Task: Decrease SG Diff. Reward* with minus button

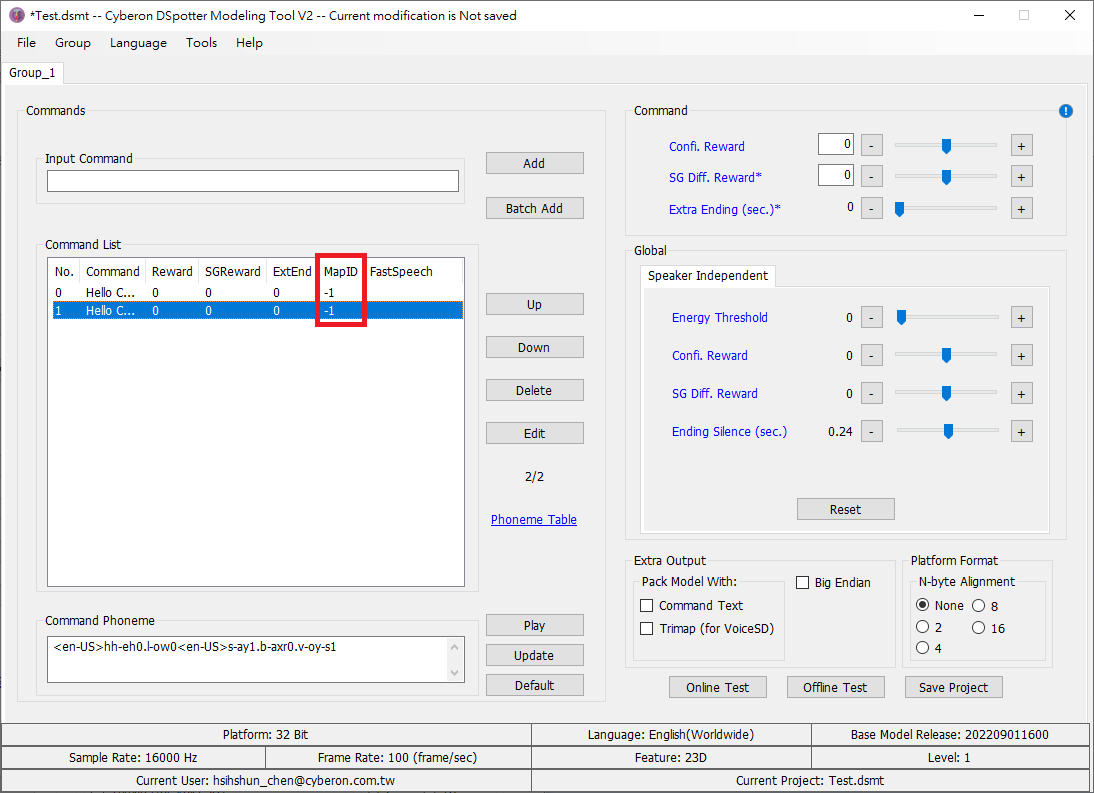Action: tap(871, 177)
